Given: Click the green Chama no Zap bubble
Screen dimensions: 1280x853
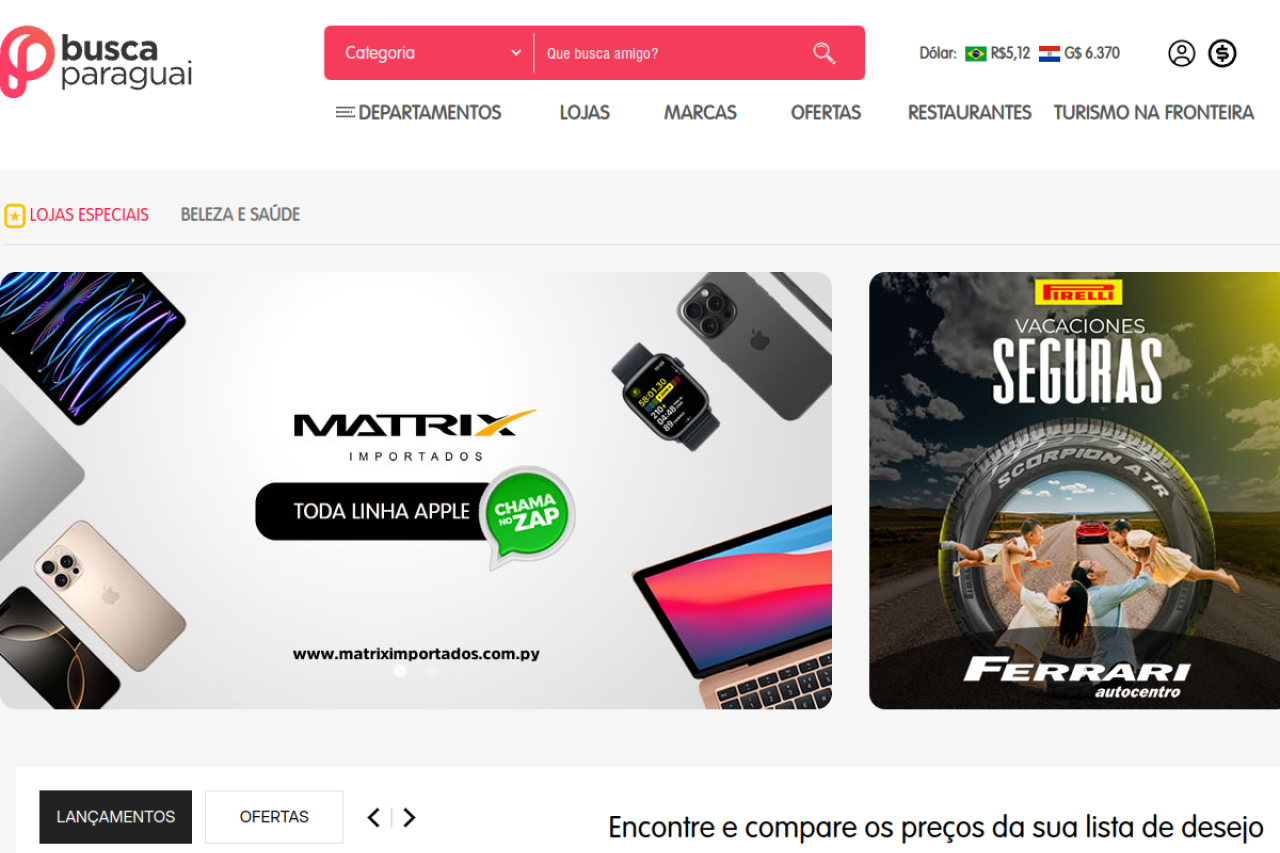Looking at the screenshot, I should point(528,516).
